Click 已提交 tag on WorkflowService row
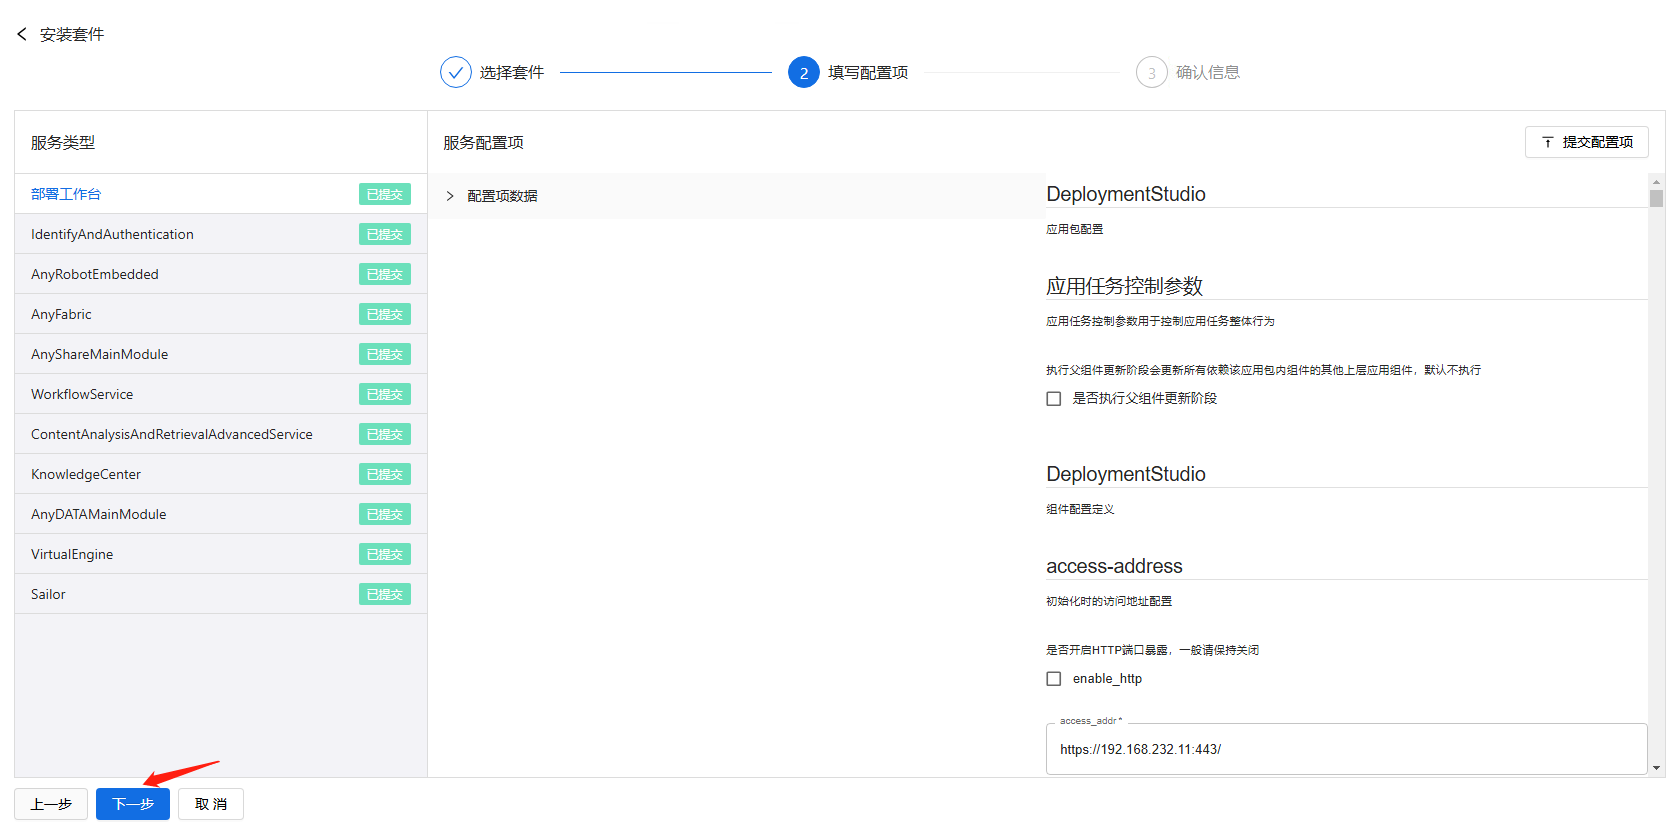This screenshot has width=1677, height=832. (385, 394)
